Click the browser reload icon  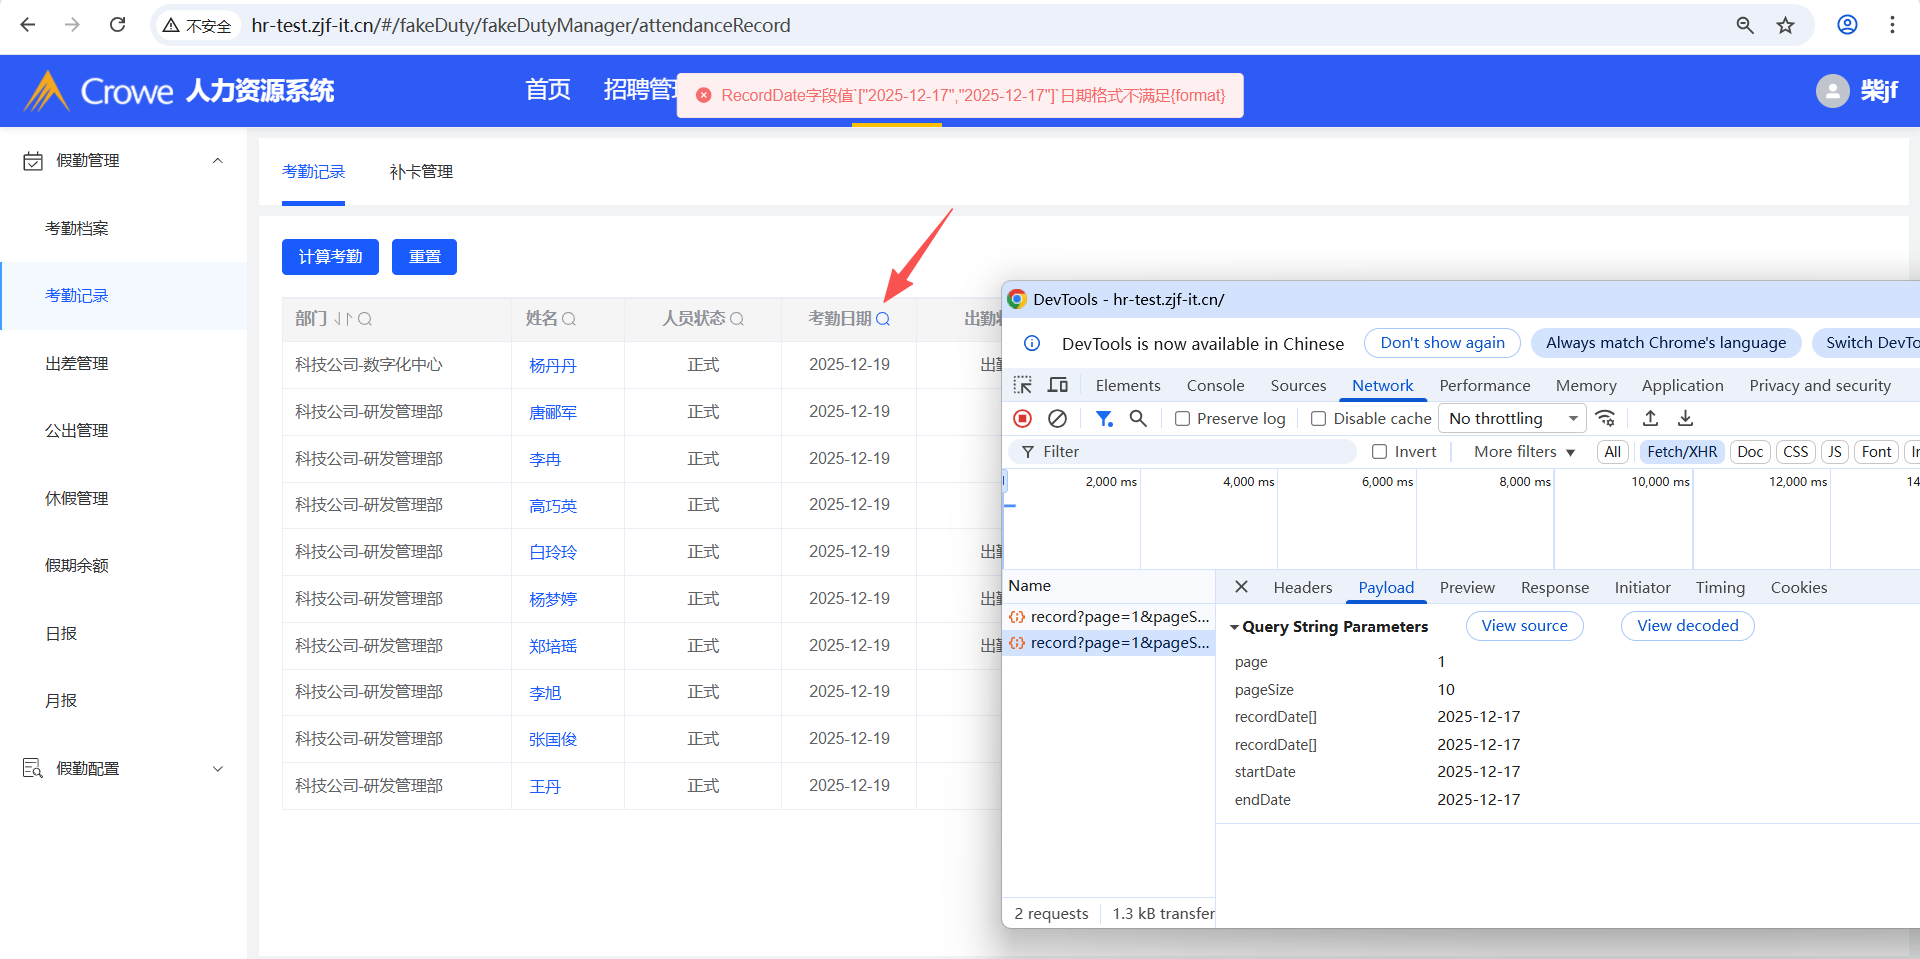pyautogui.click(x=117, y=25)
